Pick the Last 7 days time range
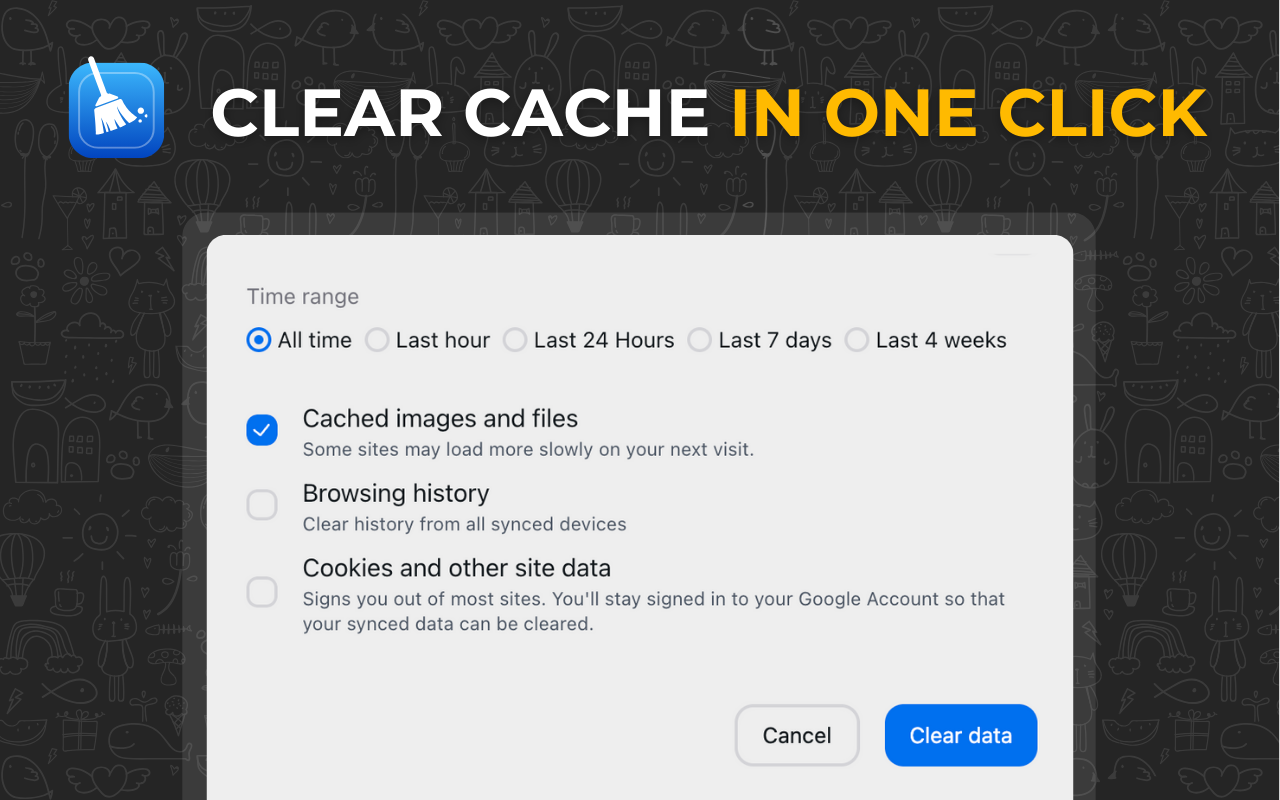Image resolution: width=1280 pixels, height=800 pixels. coord(699,340)
